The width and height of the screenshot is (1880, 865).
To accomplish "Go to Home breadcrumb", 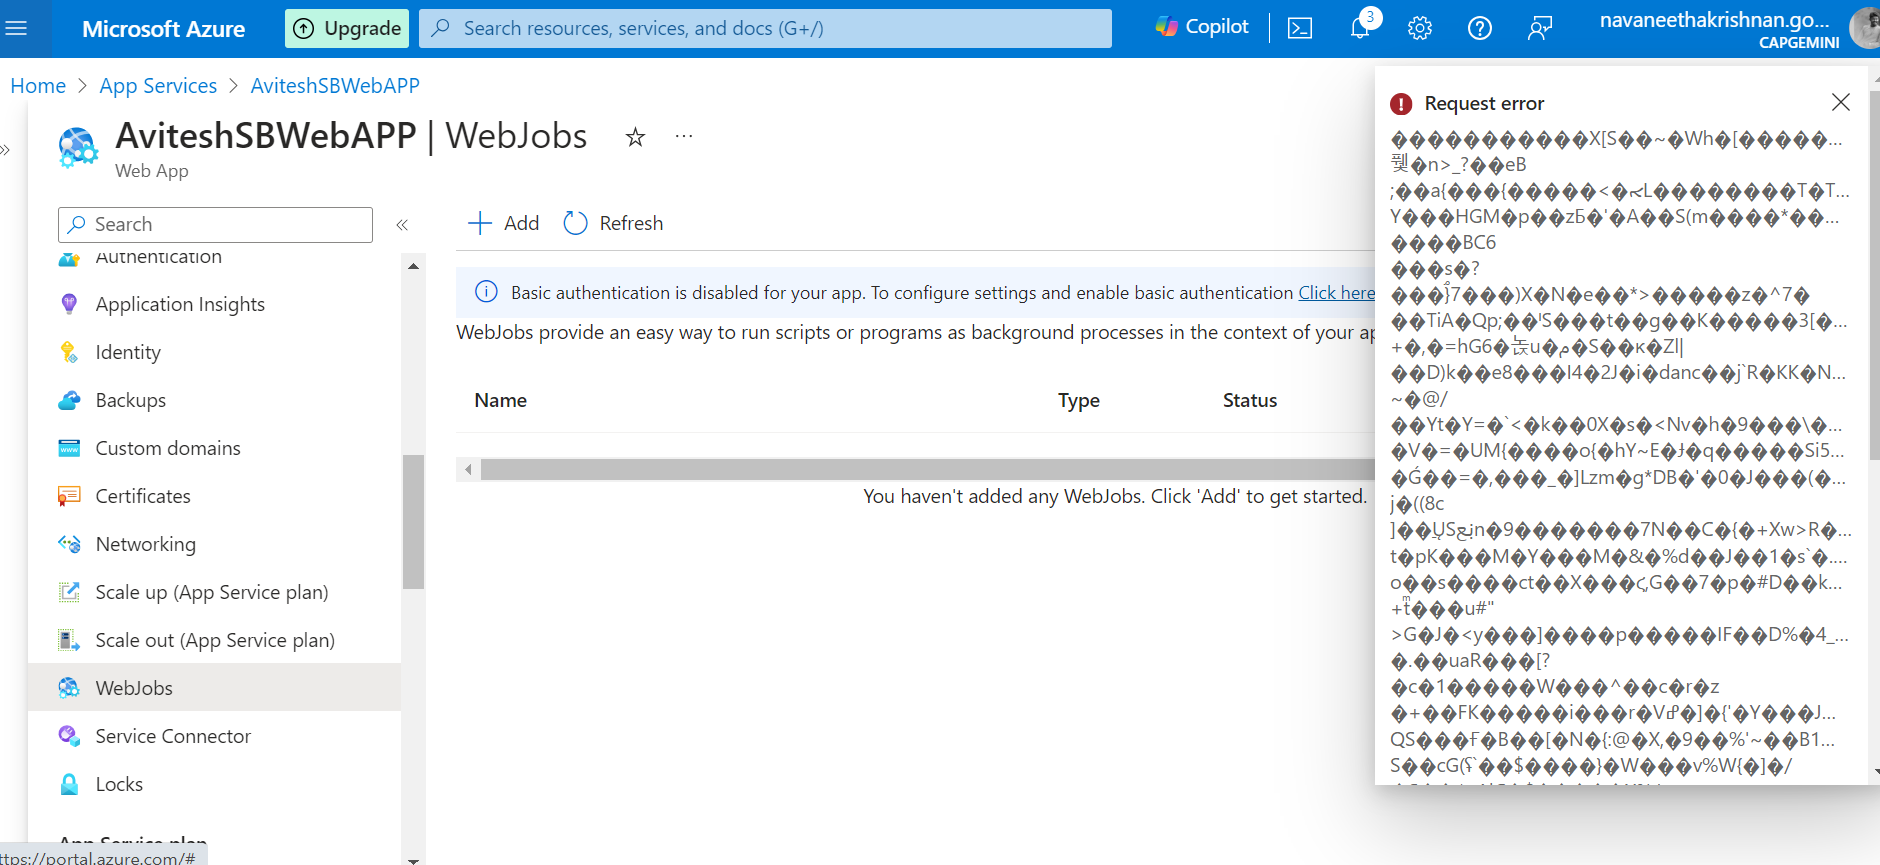I will (x=38, y=86).
